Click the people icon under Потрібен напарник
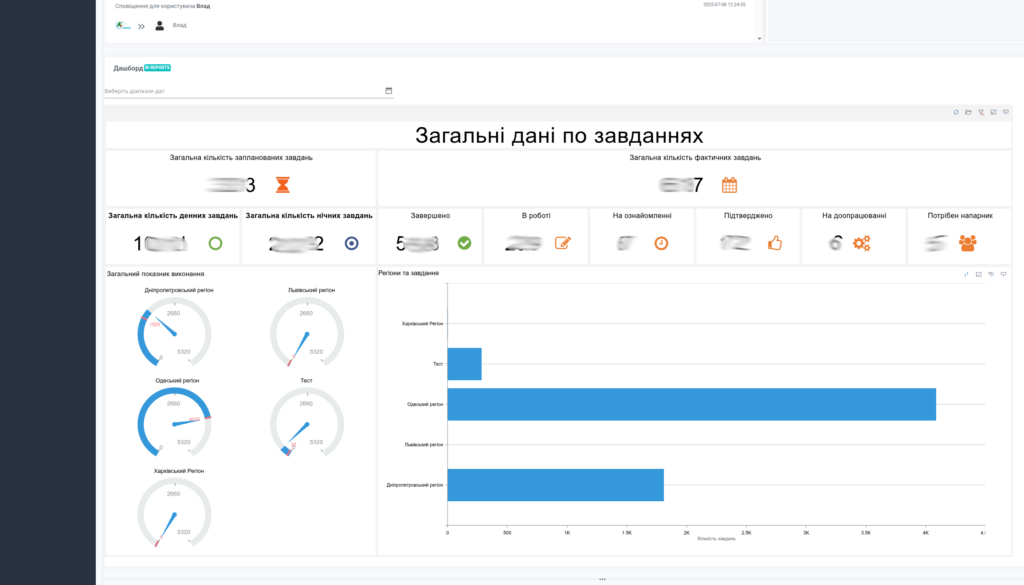The height and width of the screenshot is (585, 1024). [967, 243]
